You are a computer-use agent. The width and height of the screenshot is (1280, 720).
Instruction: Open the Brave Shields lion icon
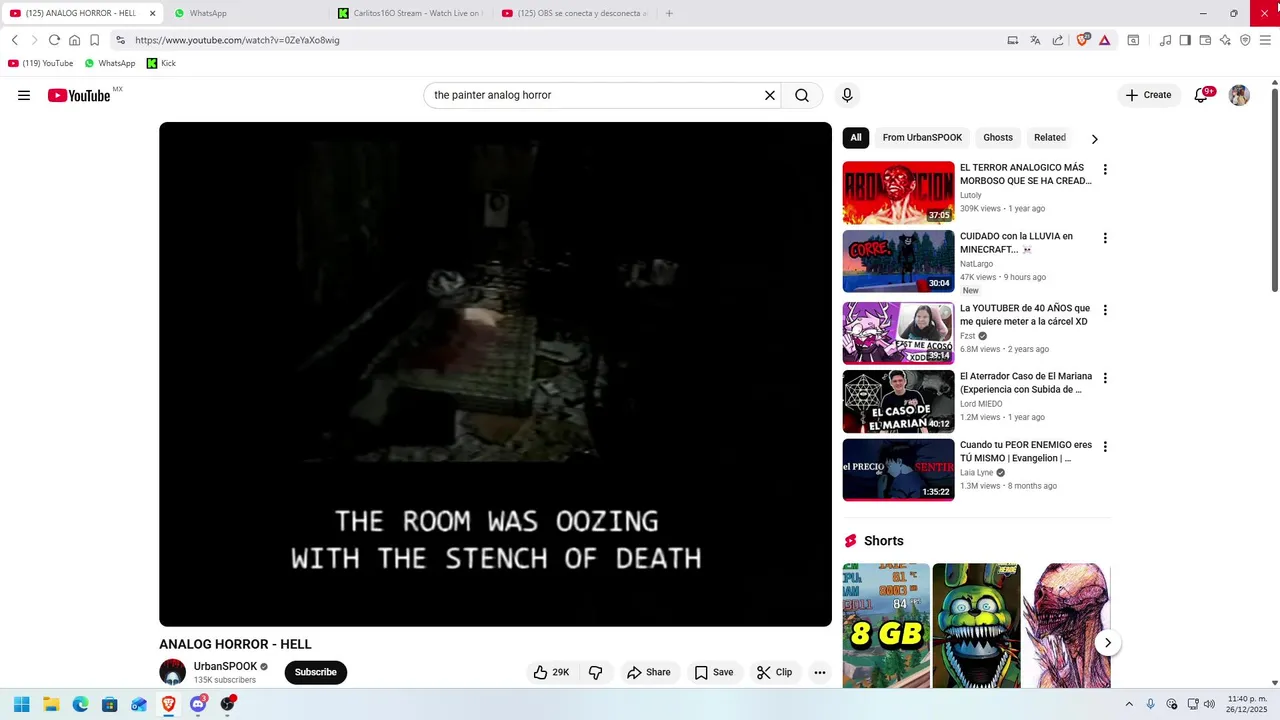point(1082,40)
